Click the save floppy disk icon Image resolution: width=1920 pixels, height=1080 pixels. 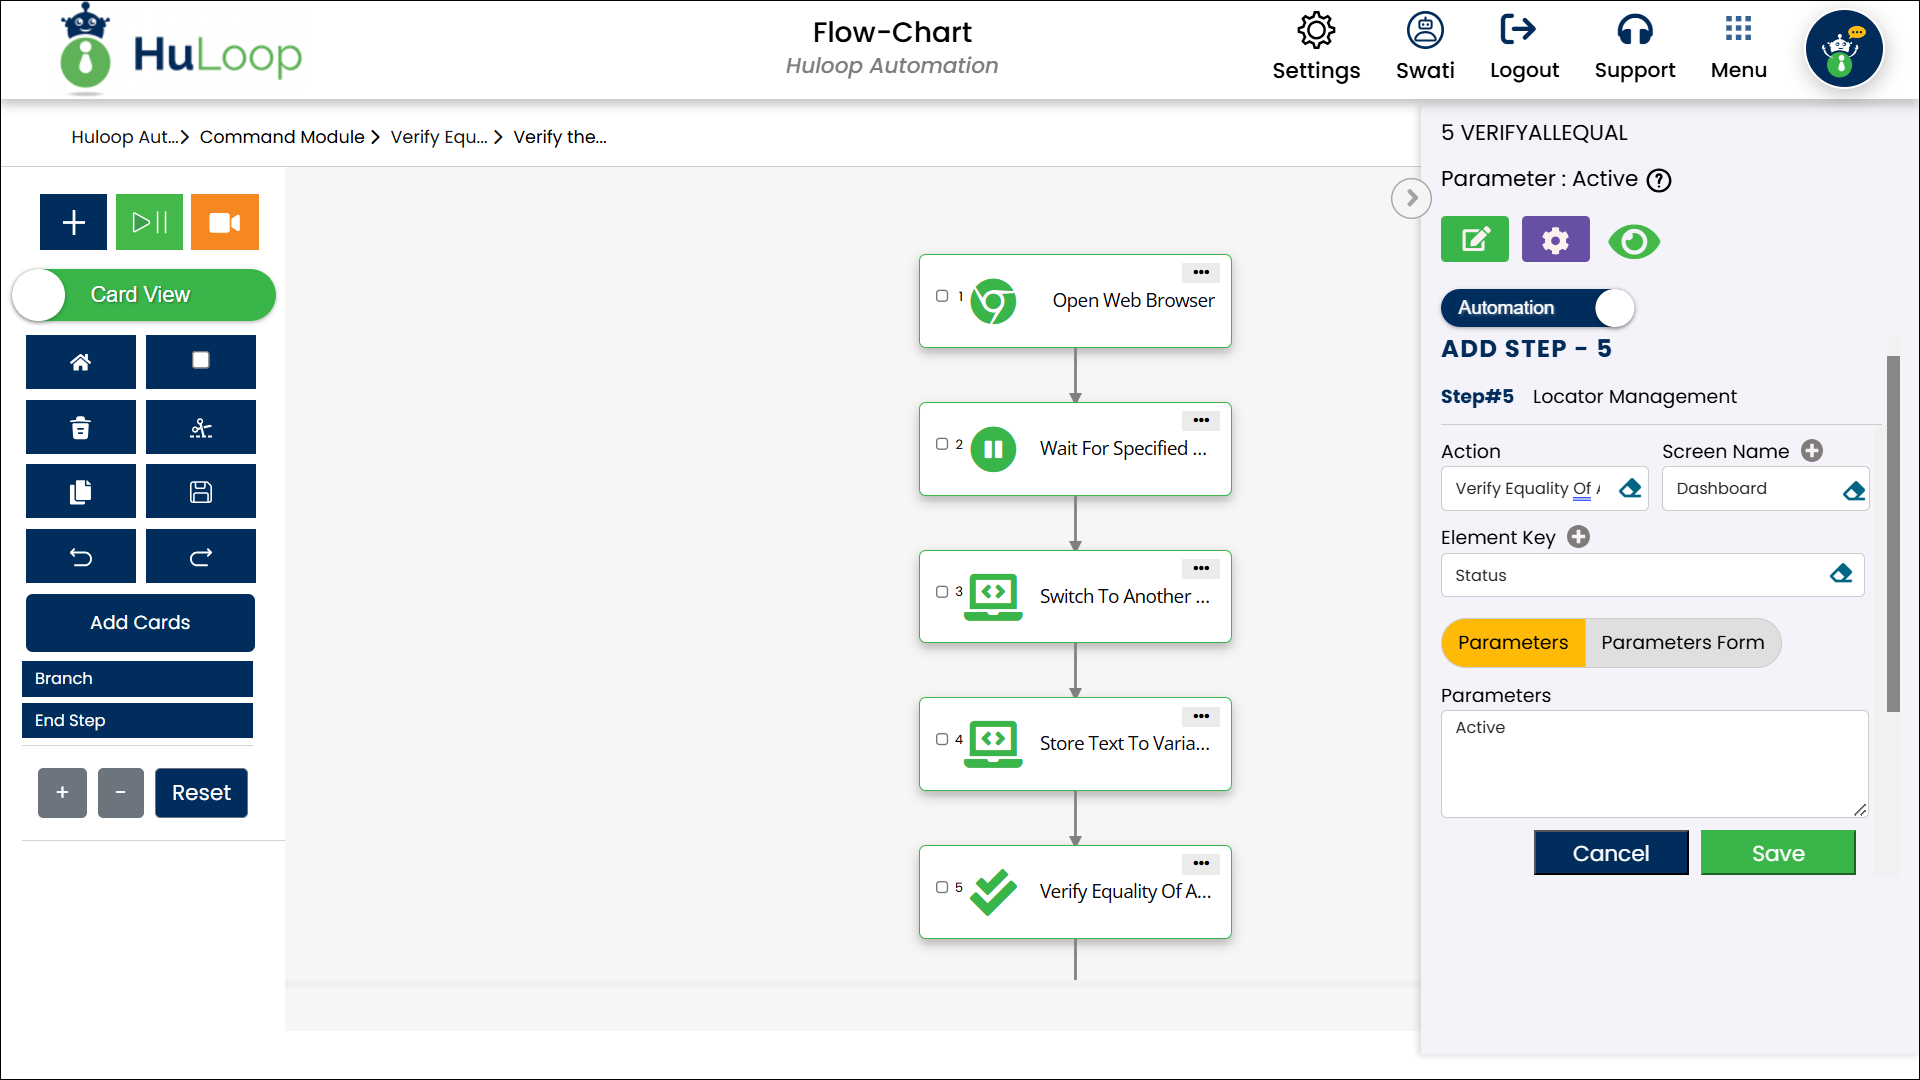[x=201, y=492]
